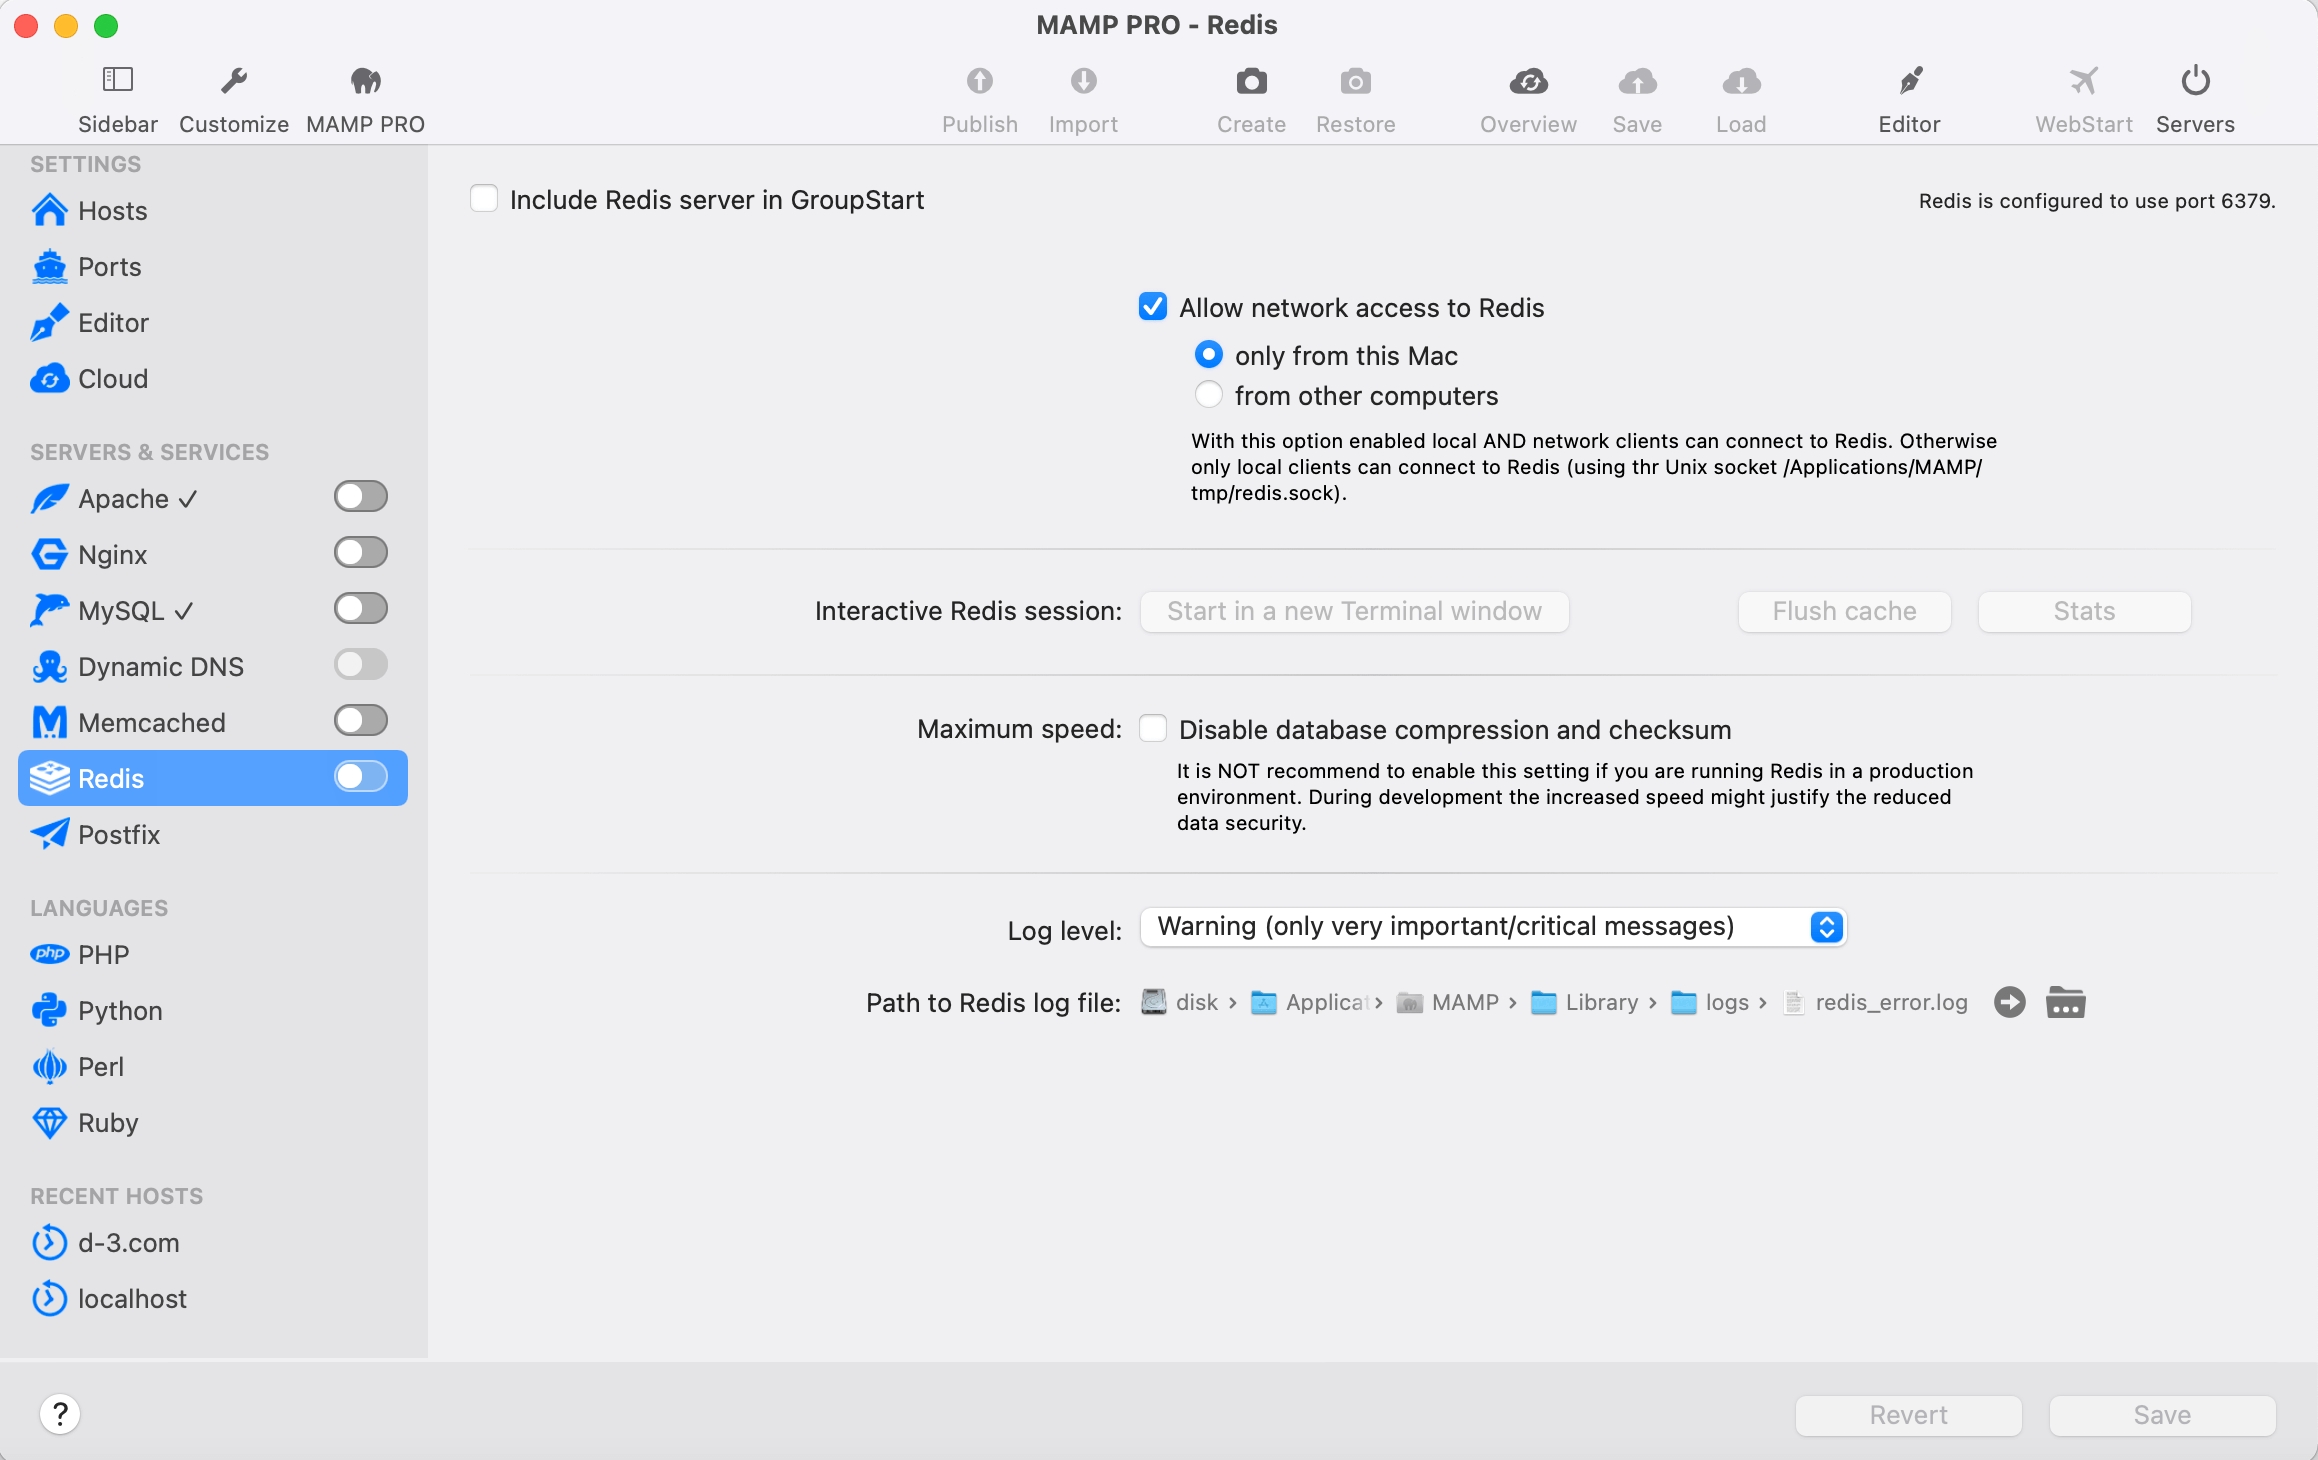This screenshot has height=1460, width=2318.
Task: Open recent host d-3.com
Action: 213,1243
